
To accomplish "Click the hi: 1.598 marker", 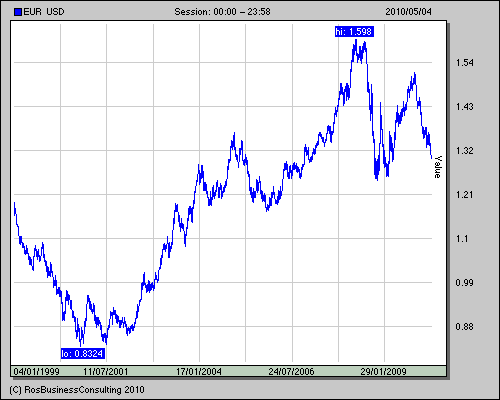I will pyautogui.click(x=354, y=32).
